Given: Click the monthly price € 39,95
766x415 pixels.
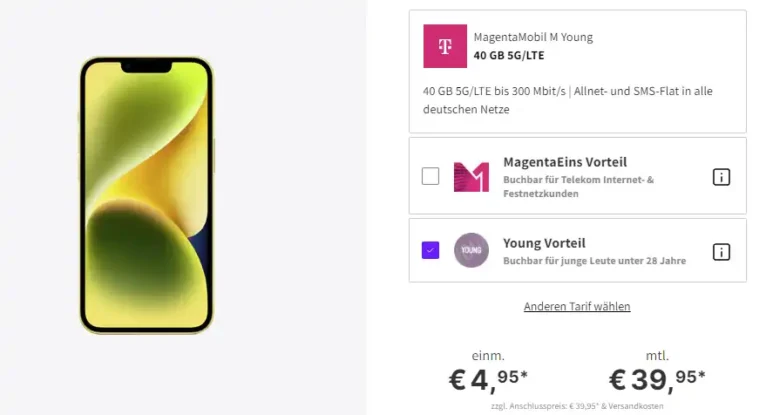Looking at the screenshot, I should pyautogui.click(x=657, y=380).
